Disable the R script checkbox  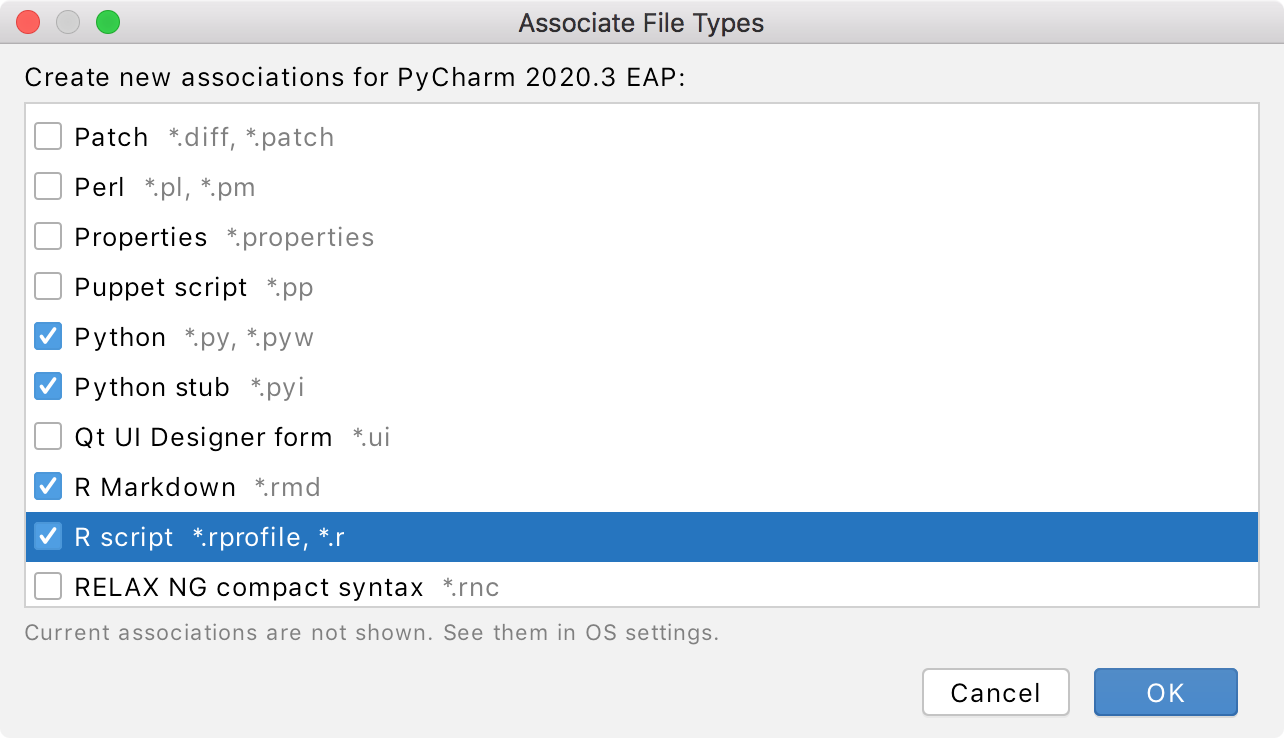pyautogui.click(x=47, y=537)
